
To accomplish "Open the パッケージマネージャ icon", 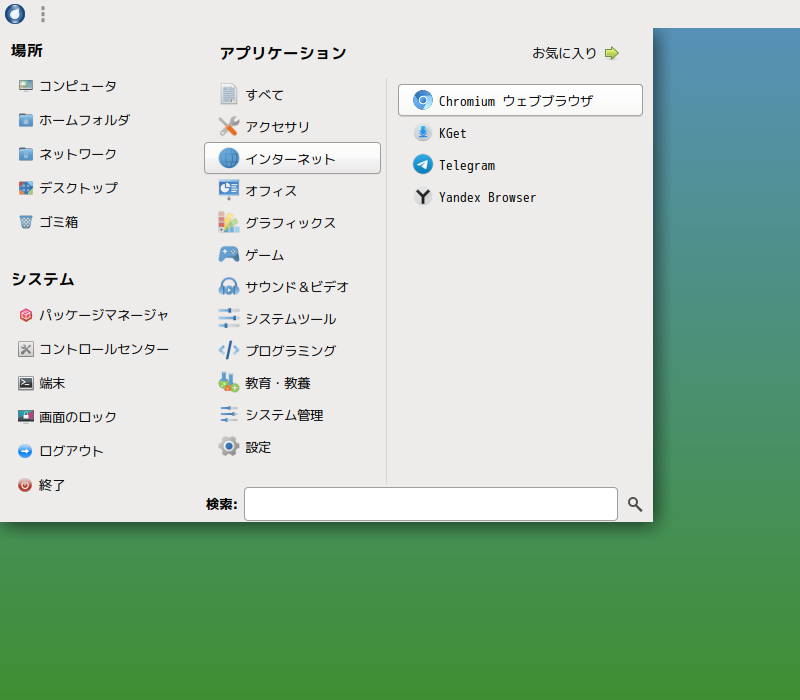I will click(26, 315).
